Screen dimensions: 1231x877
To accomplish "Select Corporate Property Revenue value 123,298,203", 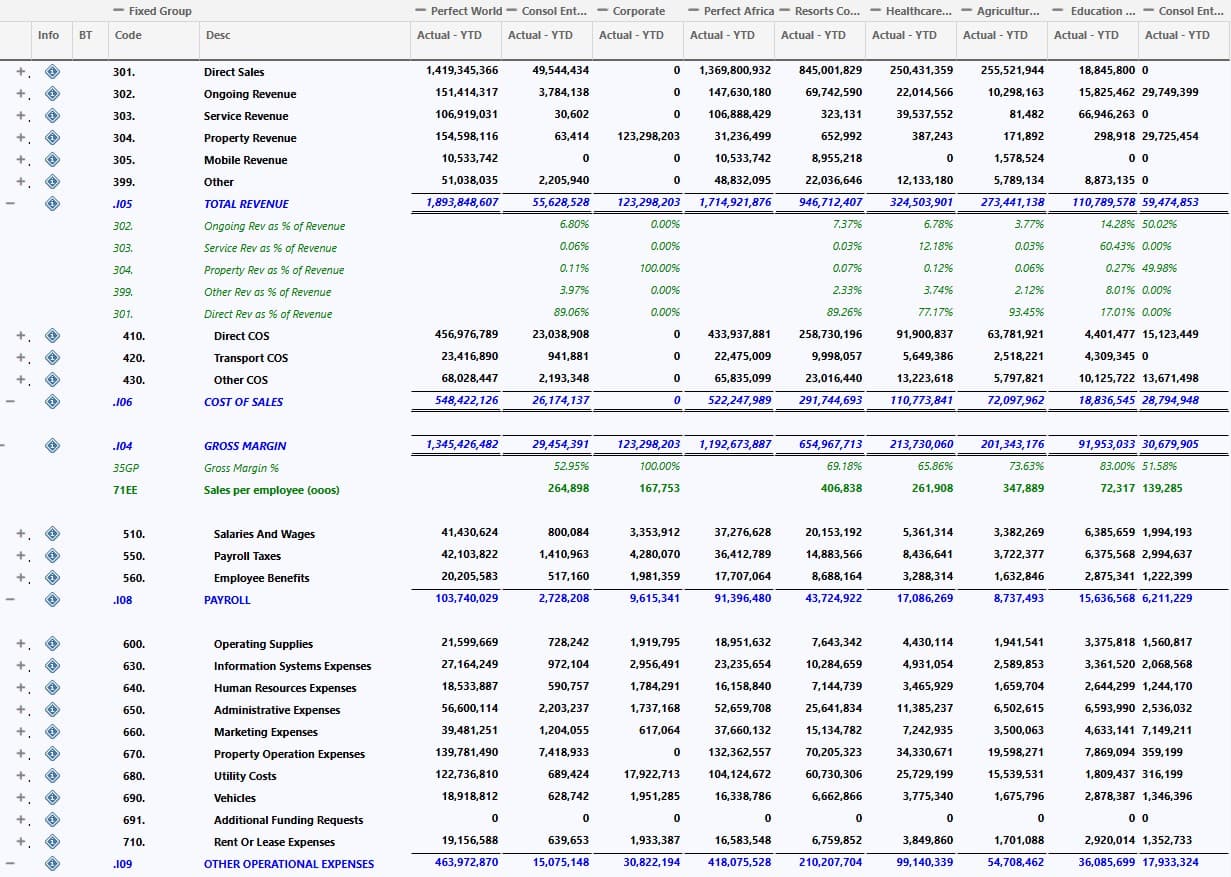I will pos(649,136).
